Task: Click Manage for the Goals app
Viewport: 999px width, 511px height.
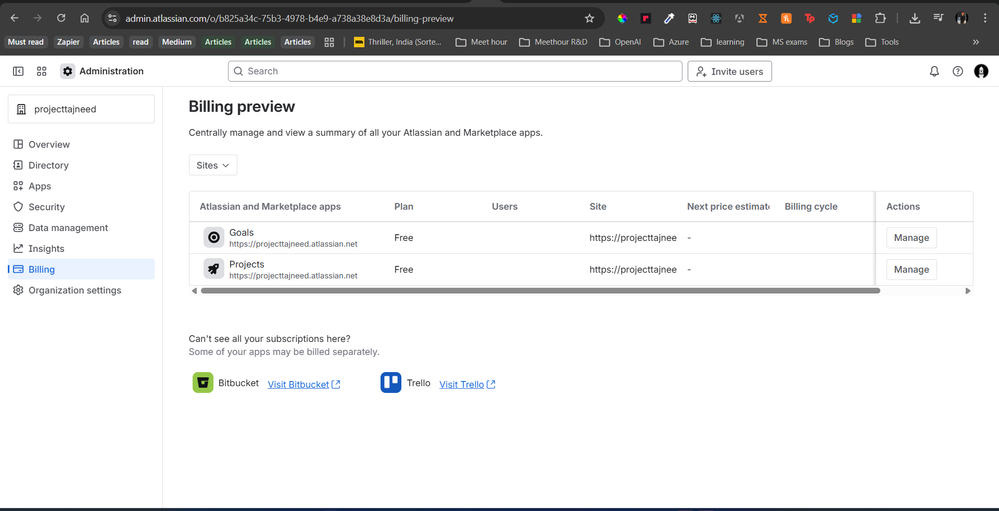Action: click(x=911, y=238)
